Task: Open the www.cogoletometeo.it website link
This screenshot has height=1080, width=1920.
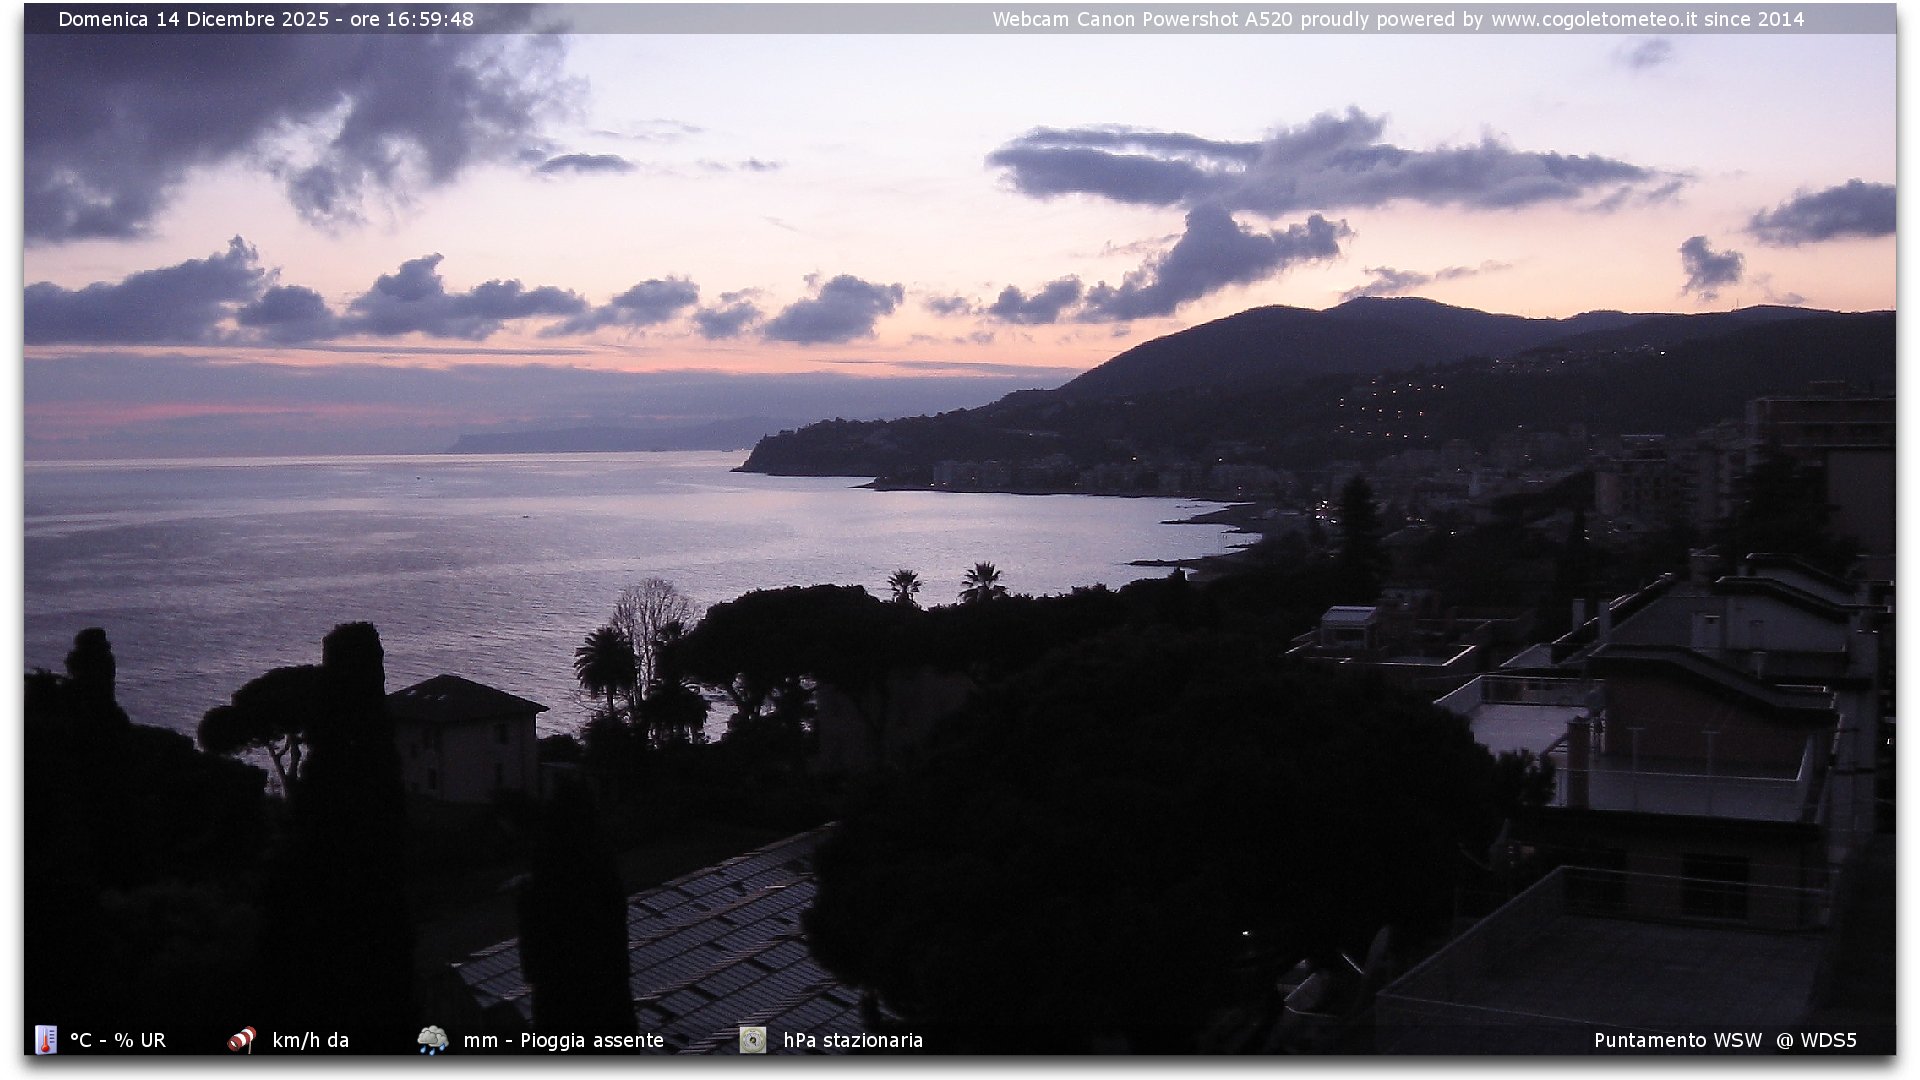Action: point(1594,19)
